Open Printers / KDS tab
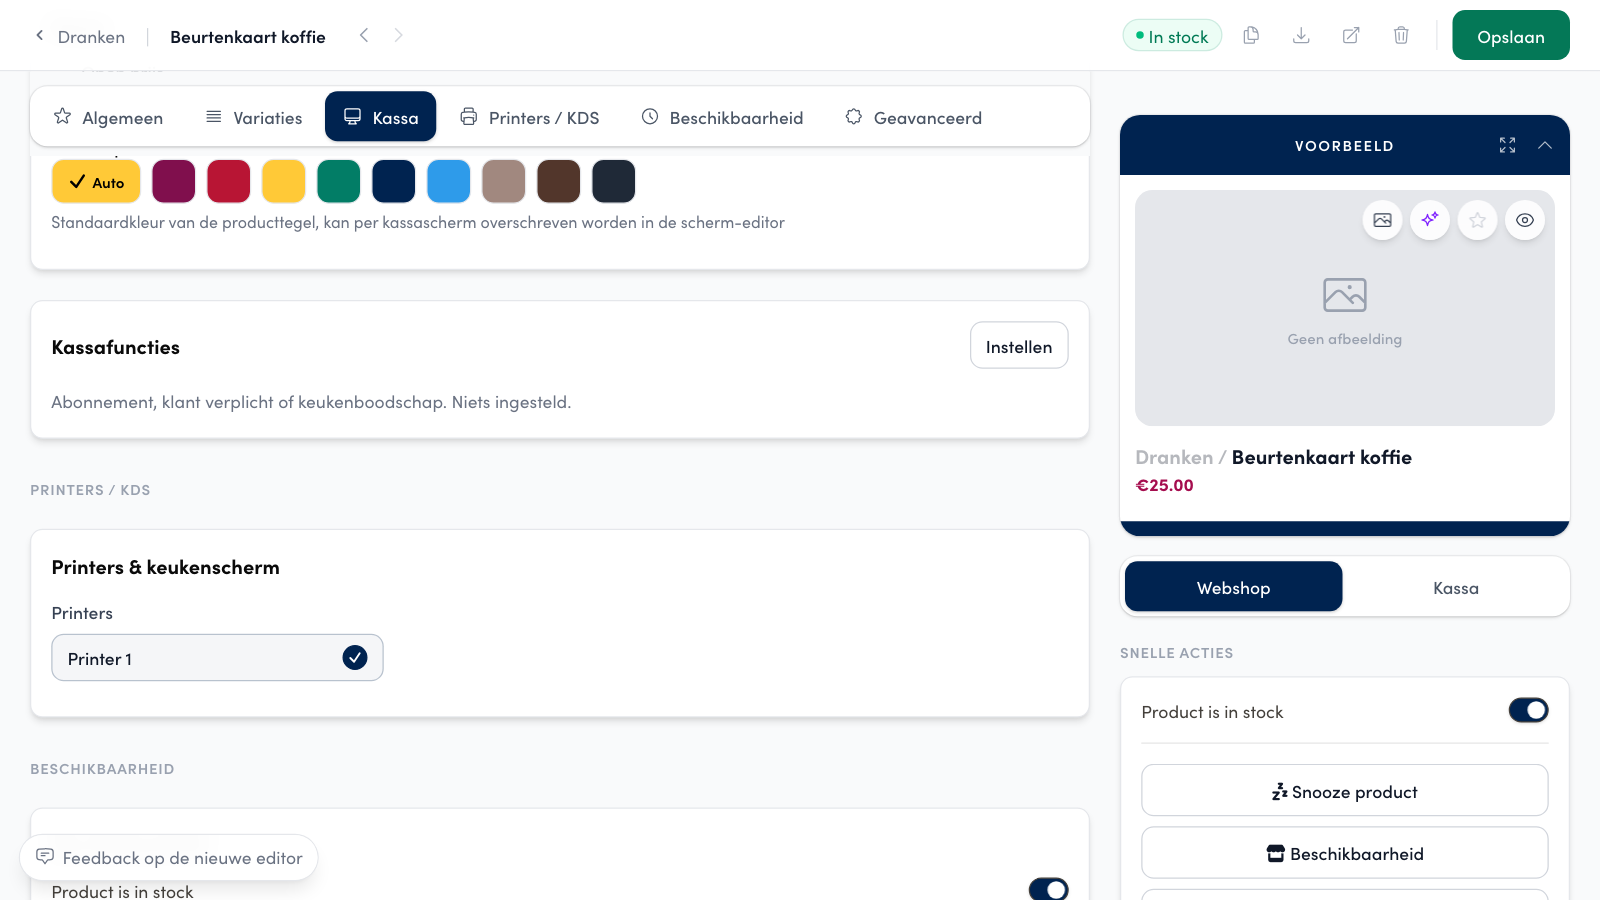Viewport: 1600px width, 900px height. [529, 117]
